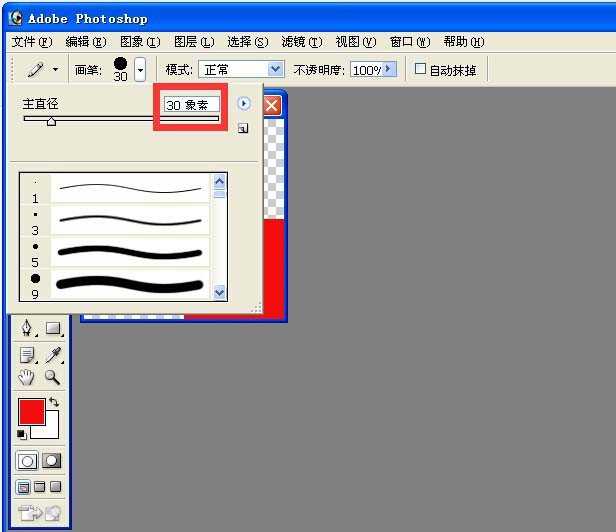616x532 pixels.
Task: Select the Notes tool
Action: (x=27, y=354)
